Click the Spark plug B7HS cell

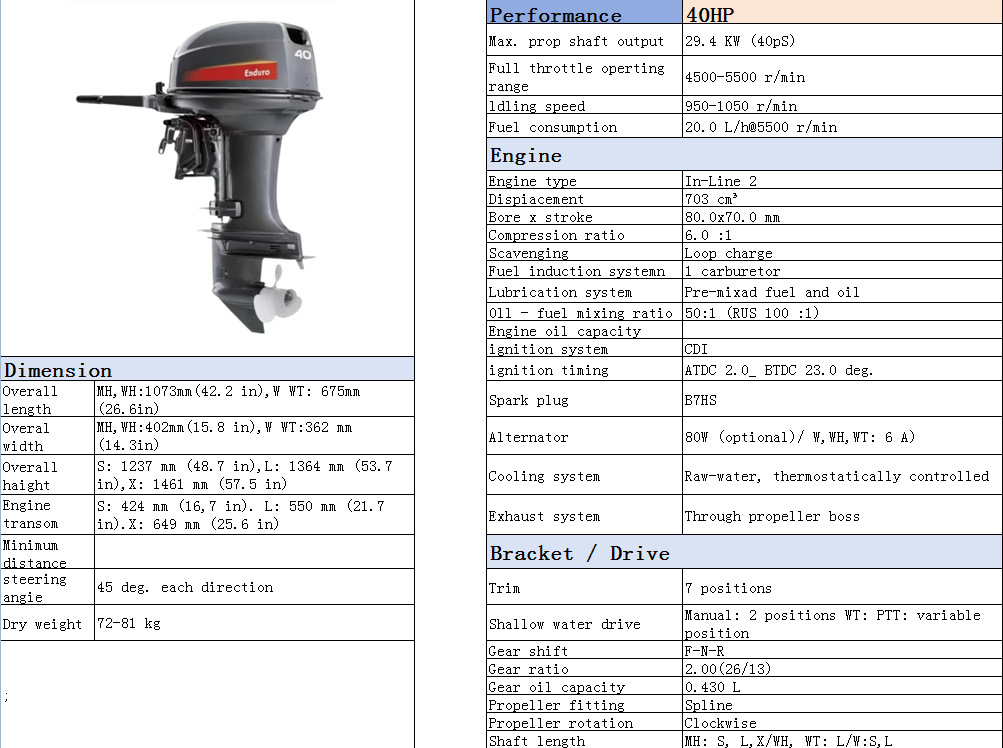(700, 400)
